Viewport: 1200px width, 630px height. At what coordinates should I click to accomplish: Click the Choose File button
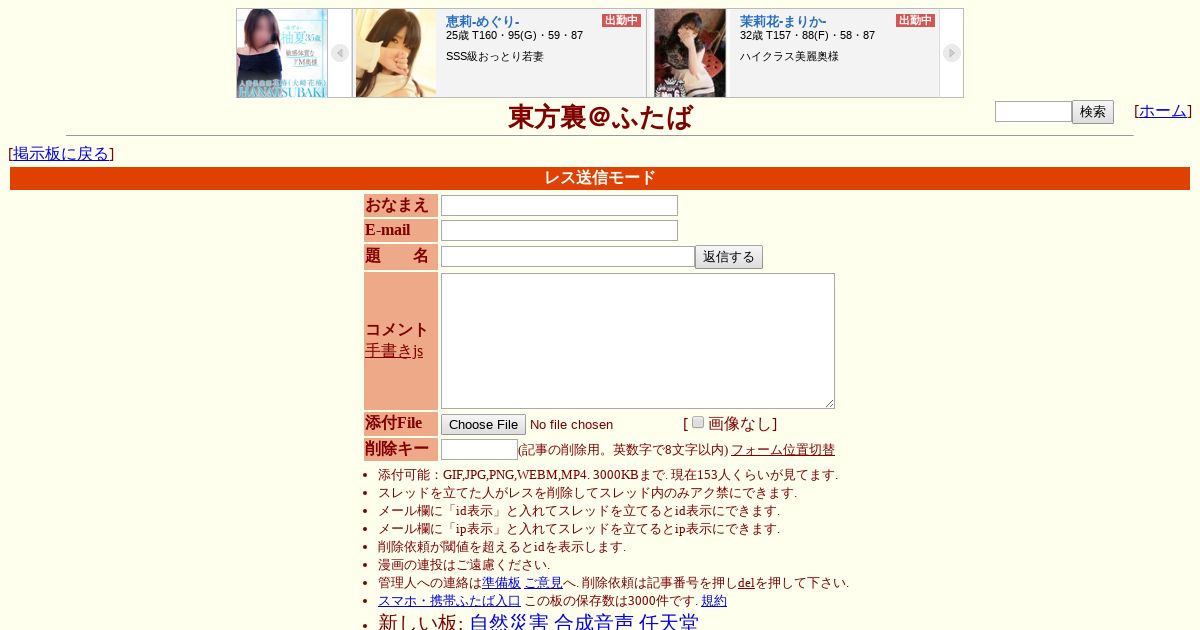483,425
